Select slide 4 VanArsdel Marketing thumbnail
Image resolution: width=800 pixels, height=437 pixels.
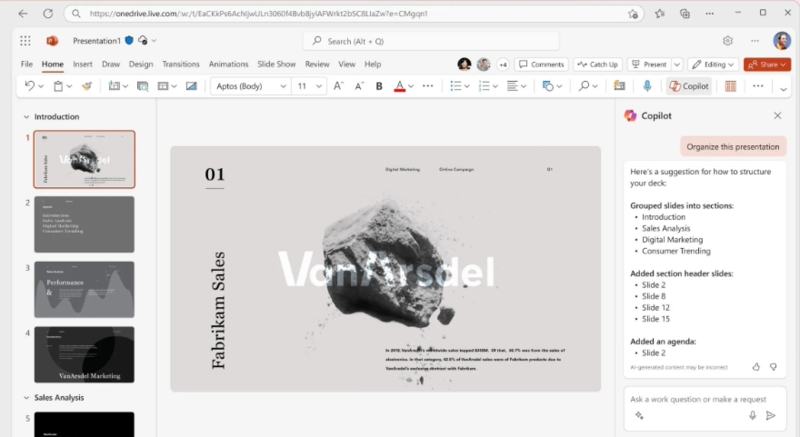coord(84,354)
